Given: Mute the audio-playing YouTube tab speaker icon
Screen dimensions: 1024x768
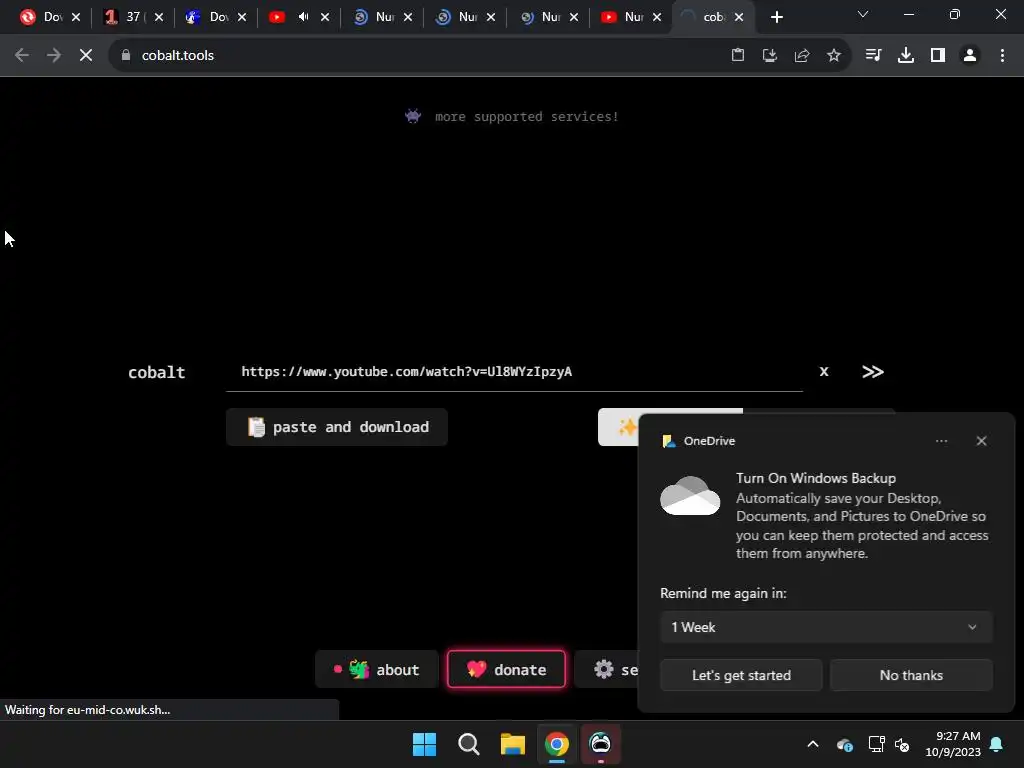Looking at the screenshot, I should (304, 17).
